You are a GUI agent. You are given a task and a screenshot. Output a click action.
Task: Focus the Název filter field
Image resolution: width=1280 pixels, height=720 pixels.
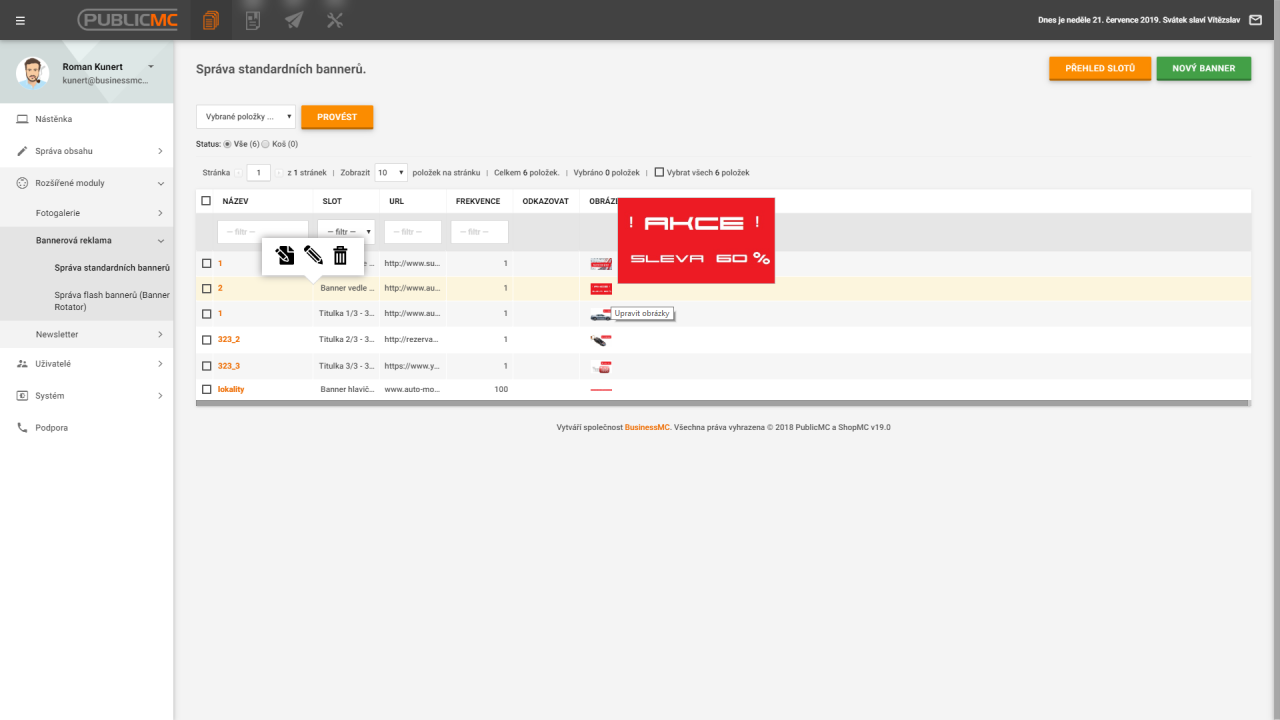[x=263, y=232]
